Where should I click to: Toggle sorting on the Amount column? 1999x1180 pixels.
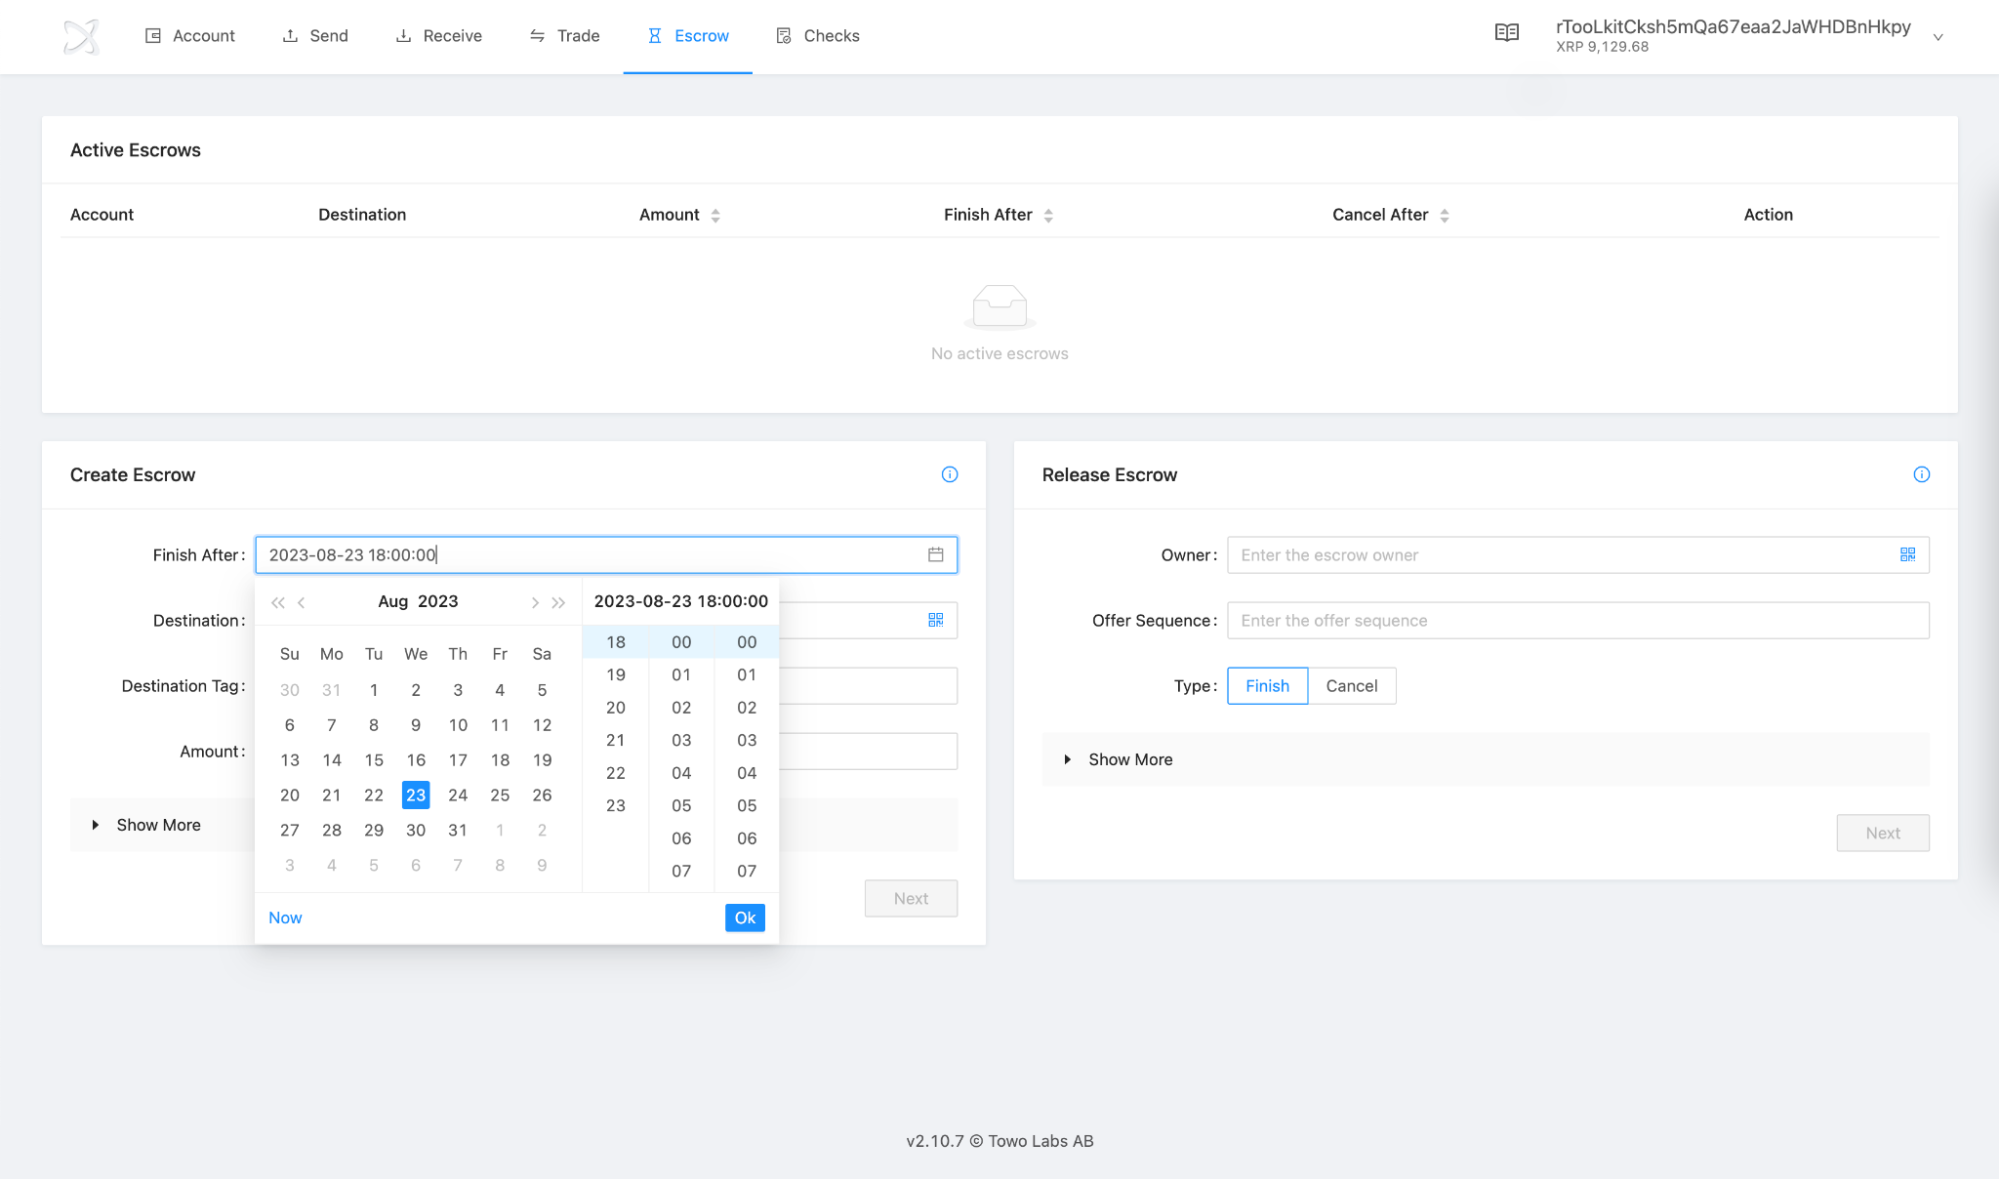[x=715, y=214]
